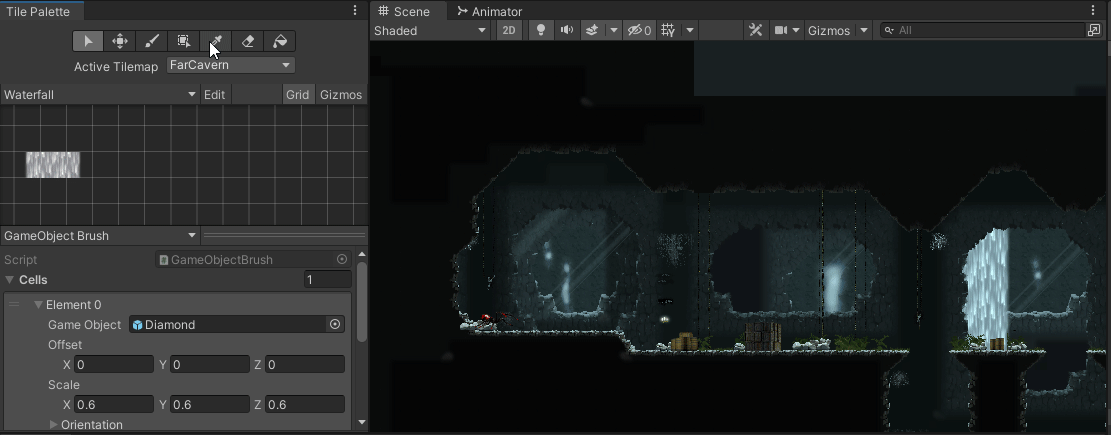
Task: Open the component tools wrench icon
Action: (x=755, y=30)
